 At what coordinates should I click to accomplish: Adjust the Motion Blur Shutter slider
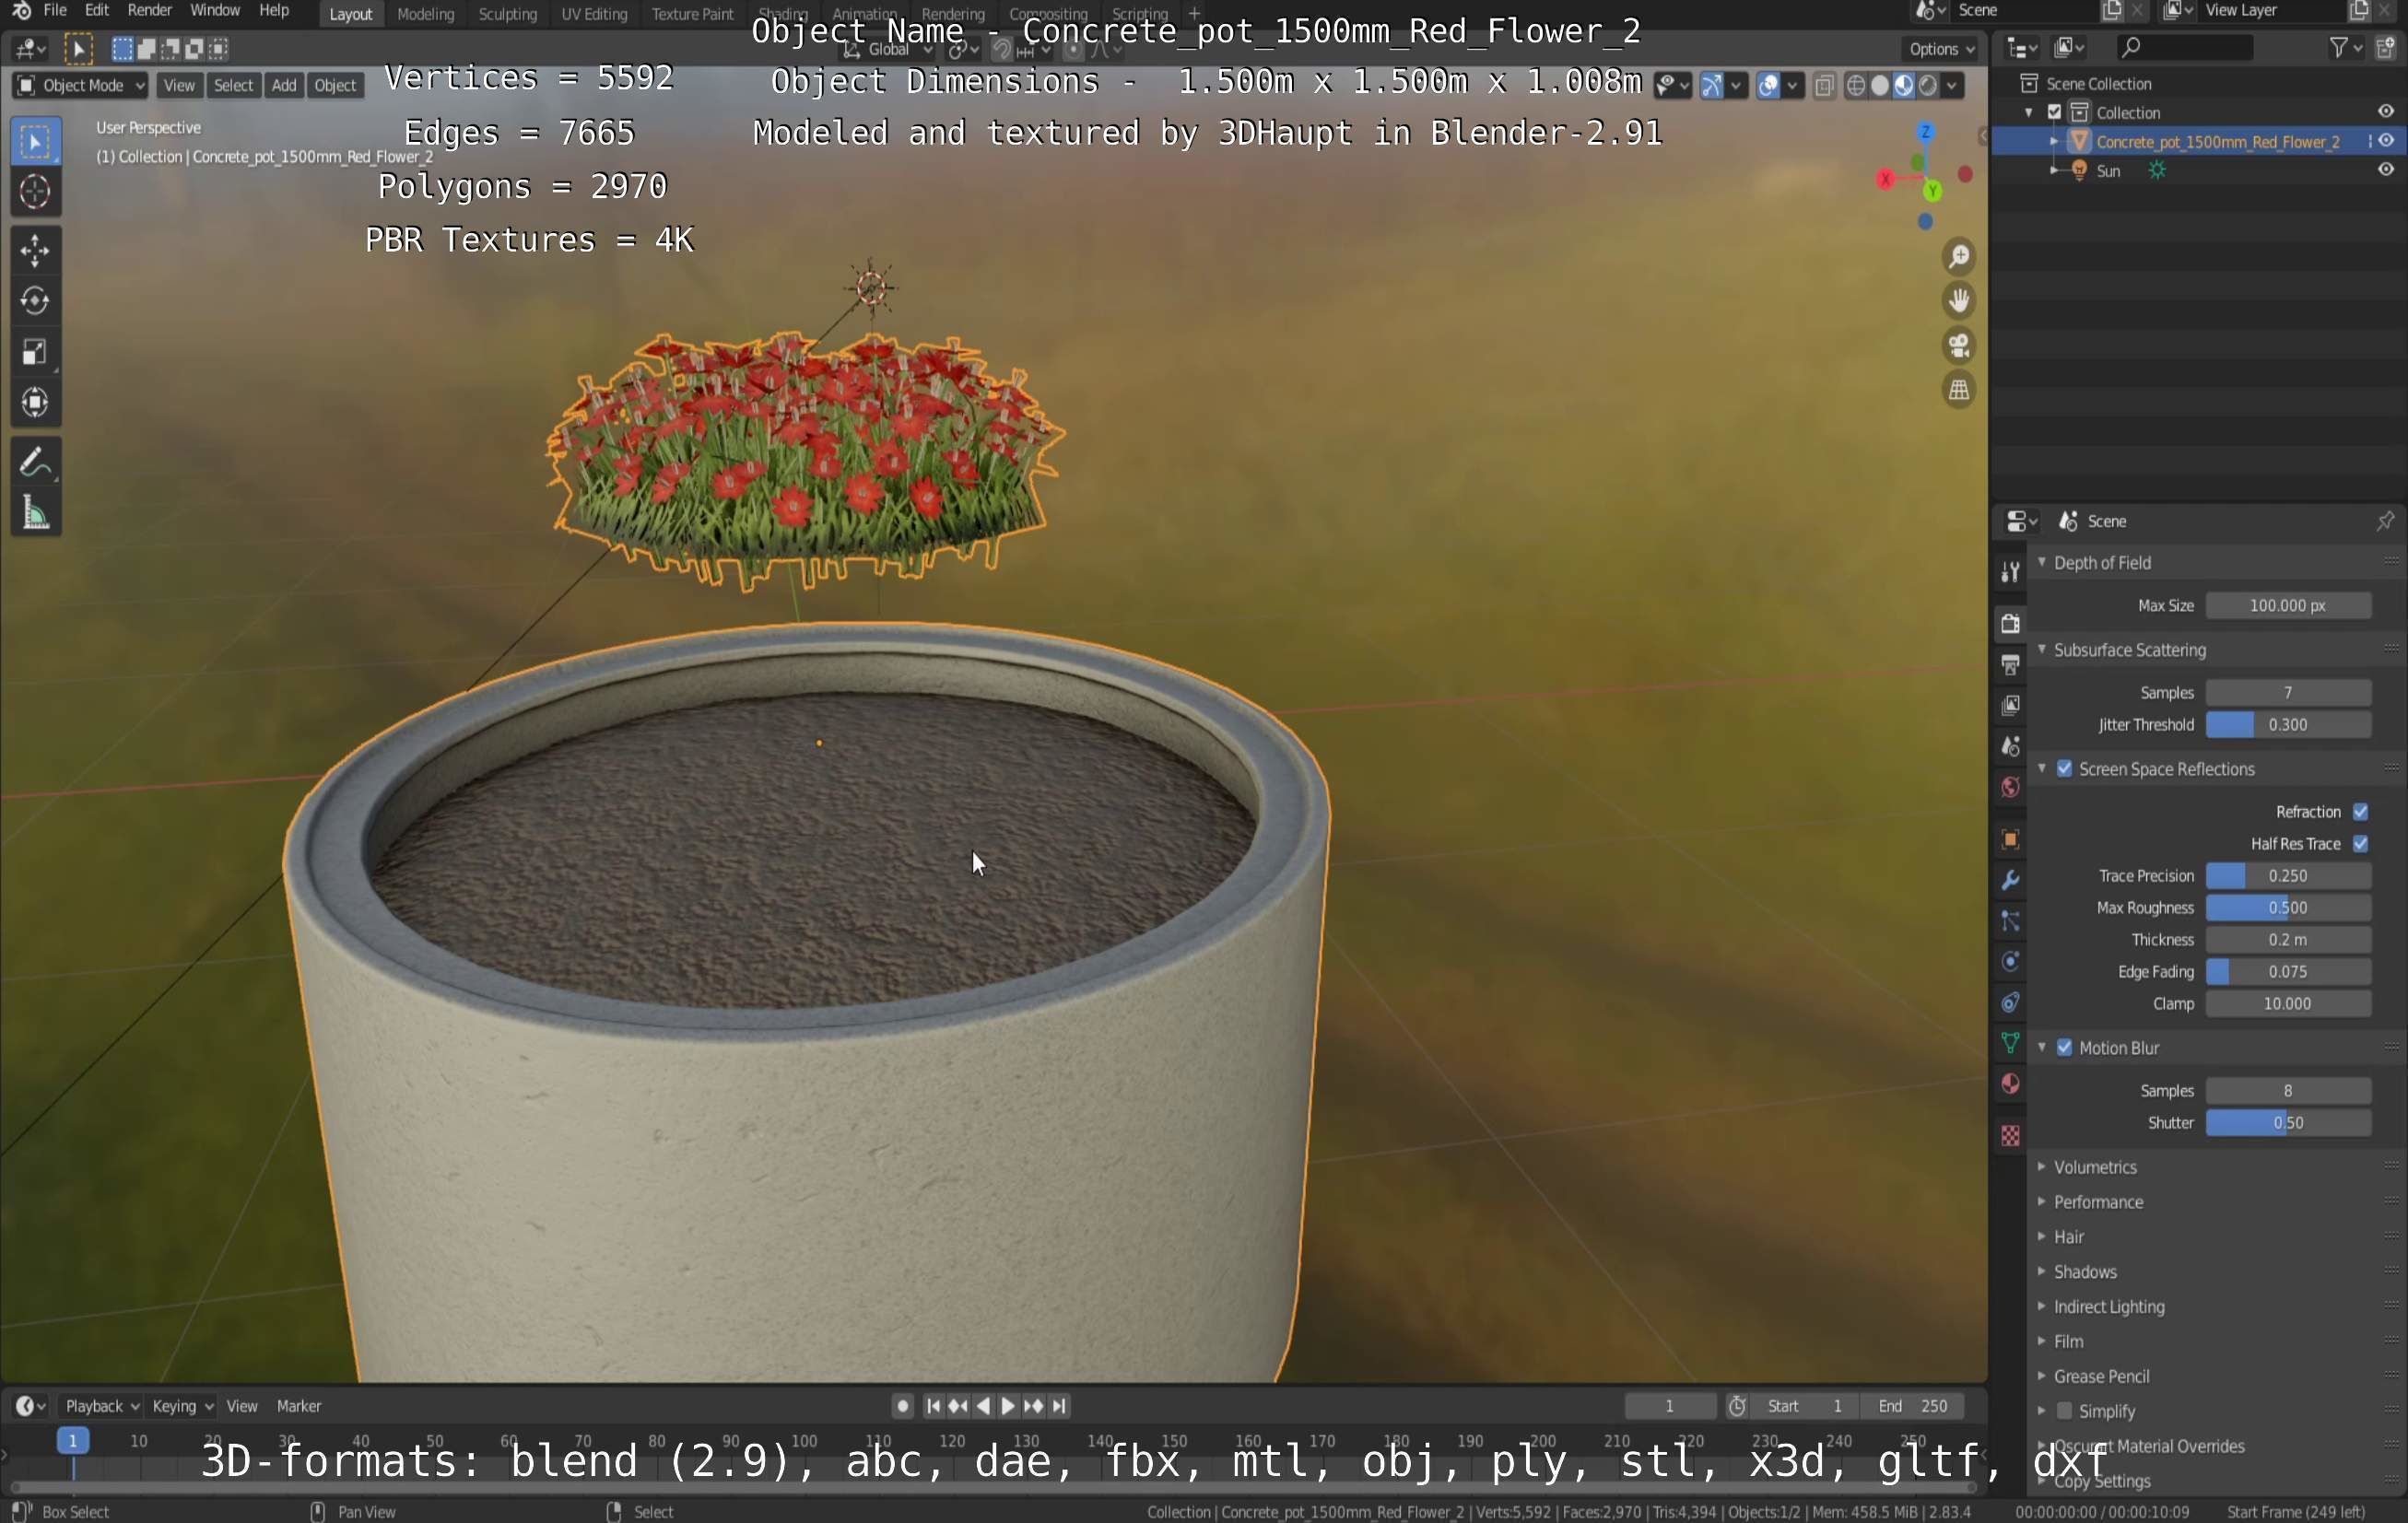click(2288, 1122)
